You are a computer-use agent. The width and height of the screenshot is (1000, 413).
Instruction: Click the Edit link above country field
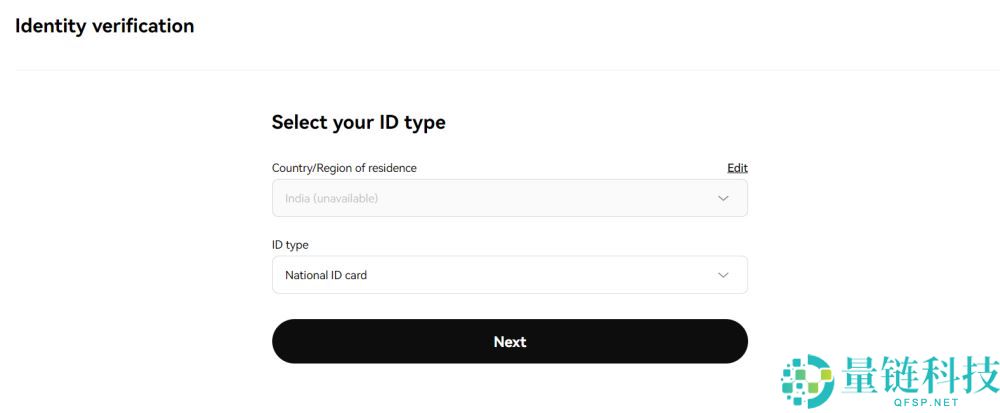[737, 168]
